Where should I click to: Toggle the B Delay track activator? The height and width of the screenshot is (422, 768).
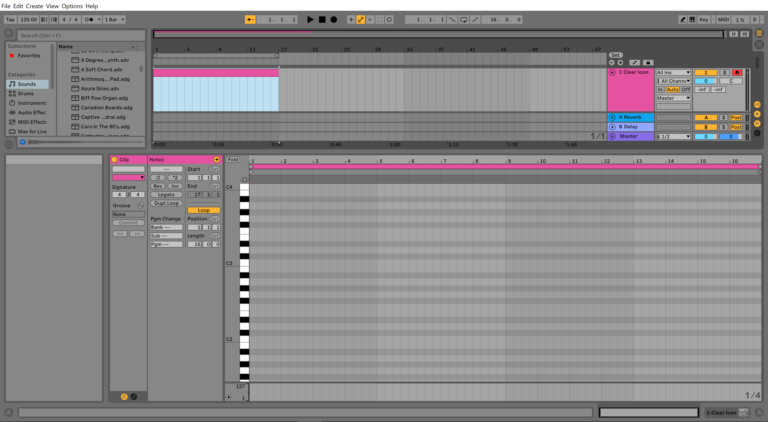706,127
